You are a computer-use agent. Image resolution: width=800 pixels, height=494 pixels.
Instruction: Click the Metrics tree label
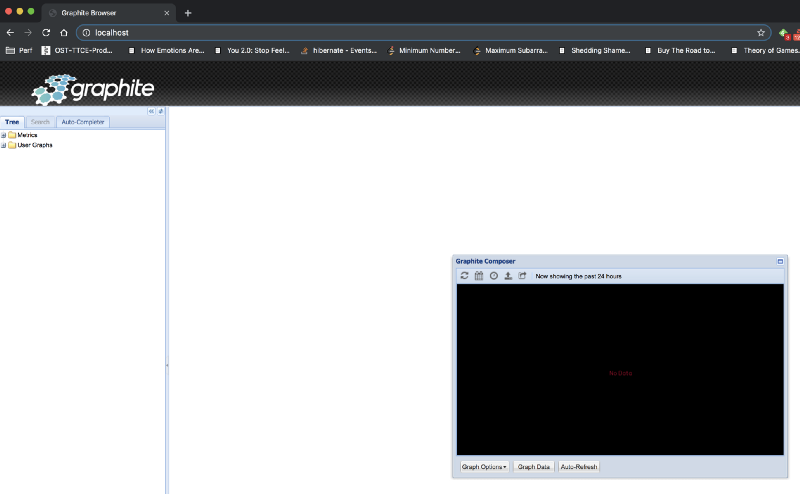[27, 135]
